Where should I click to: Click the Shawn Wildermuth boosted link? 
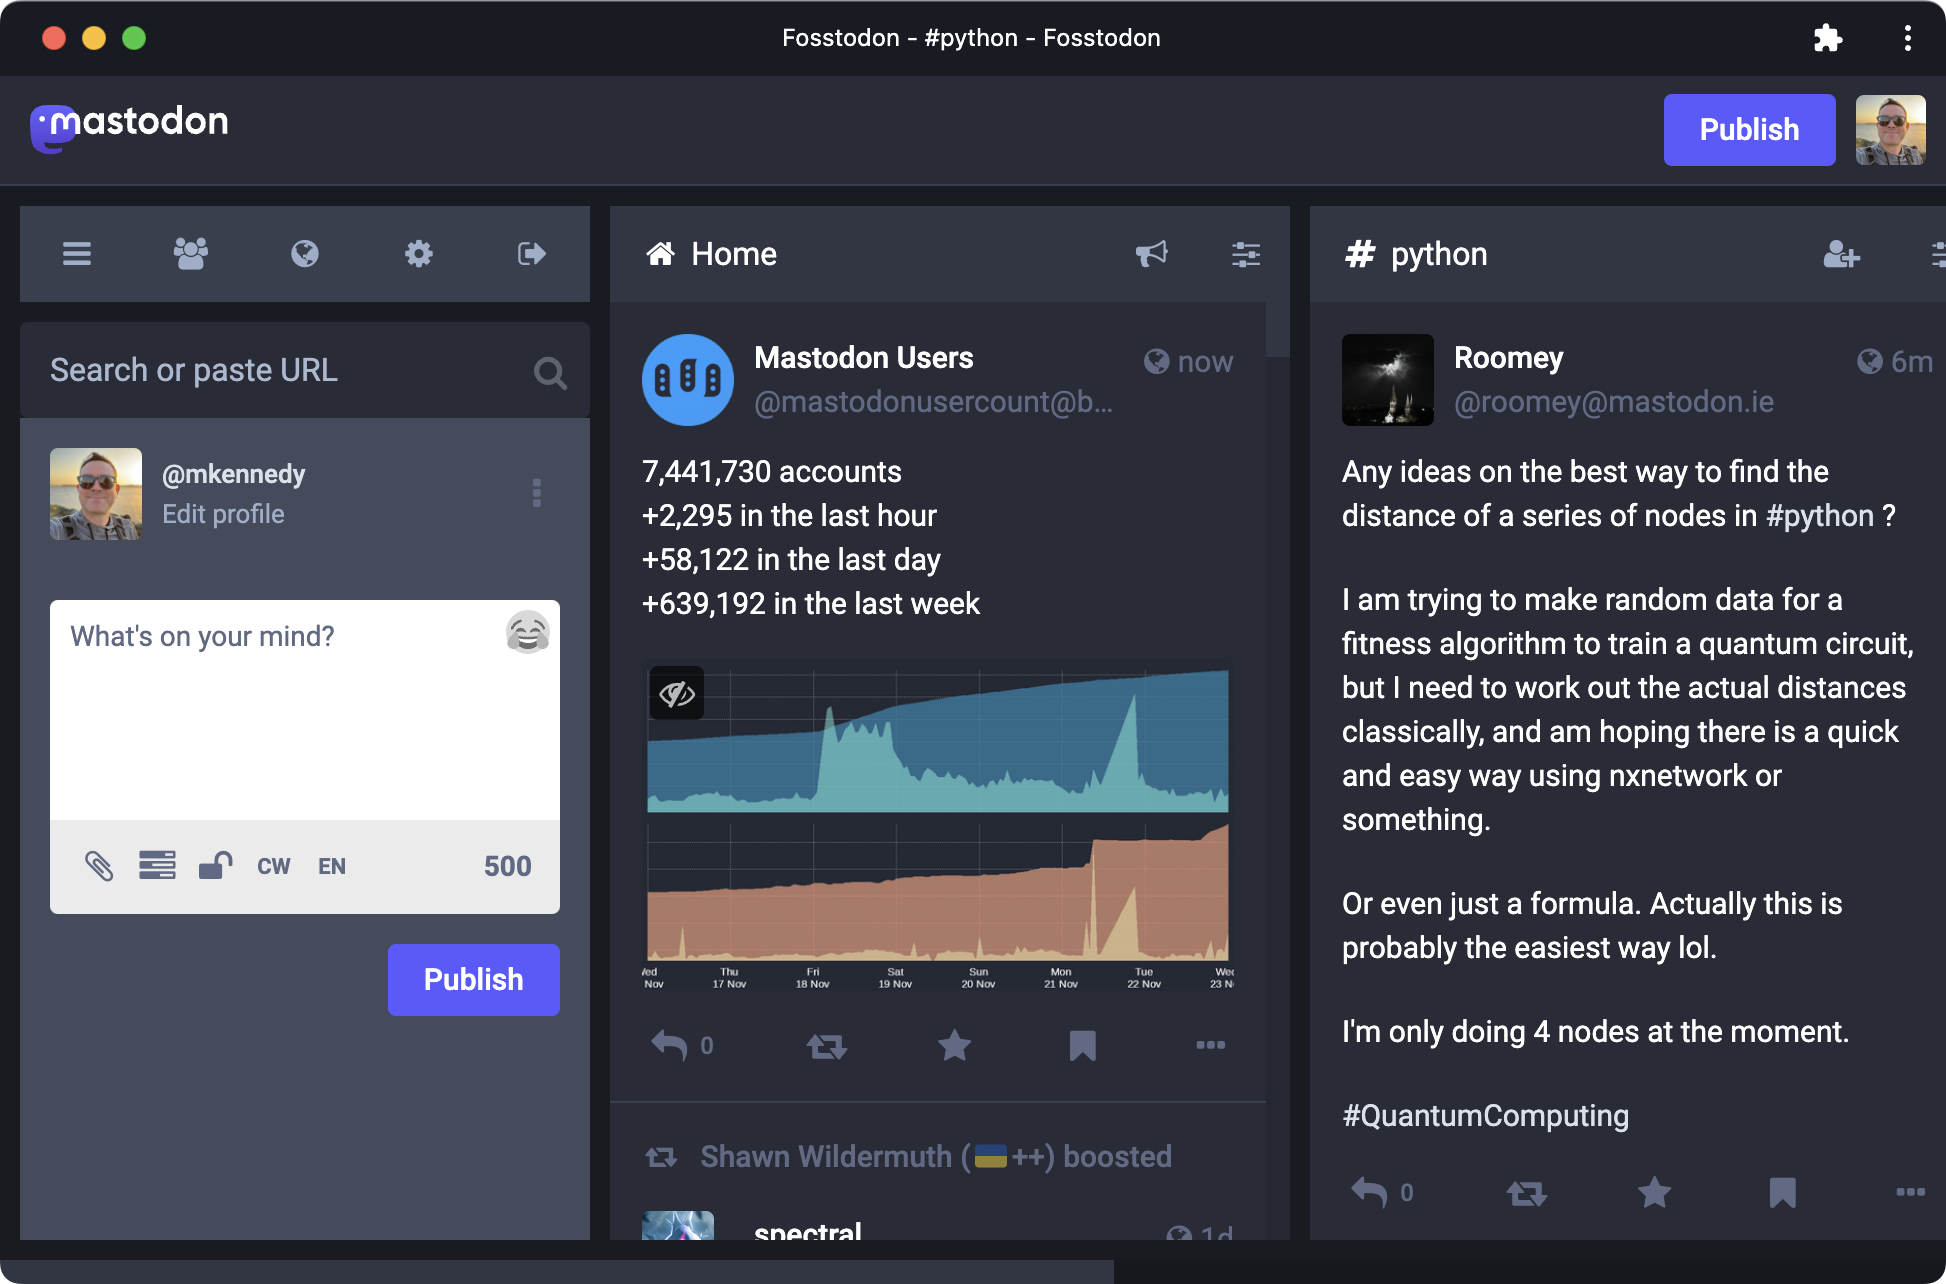pos(936,1157)
